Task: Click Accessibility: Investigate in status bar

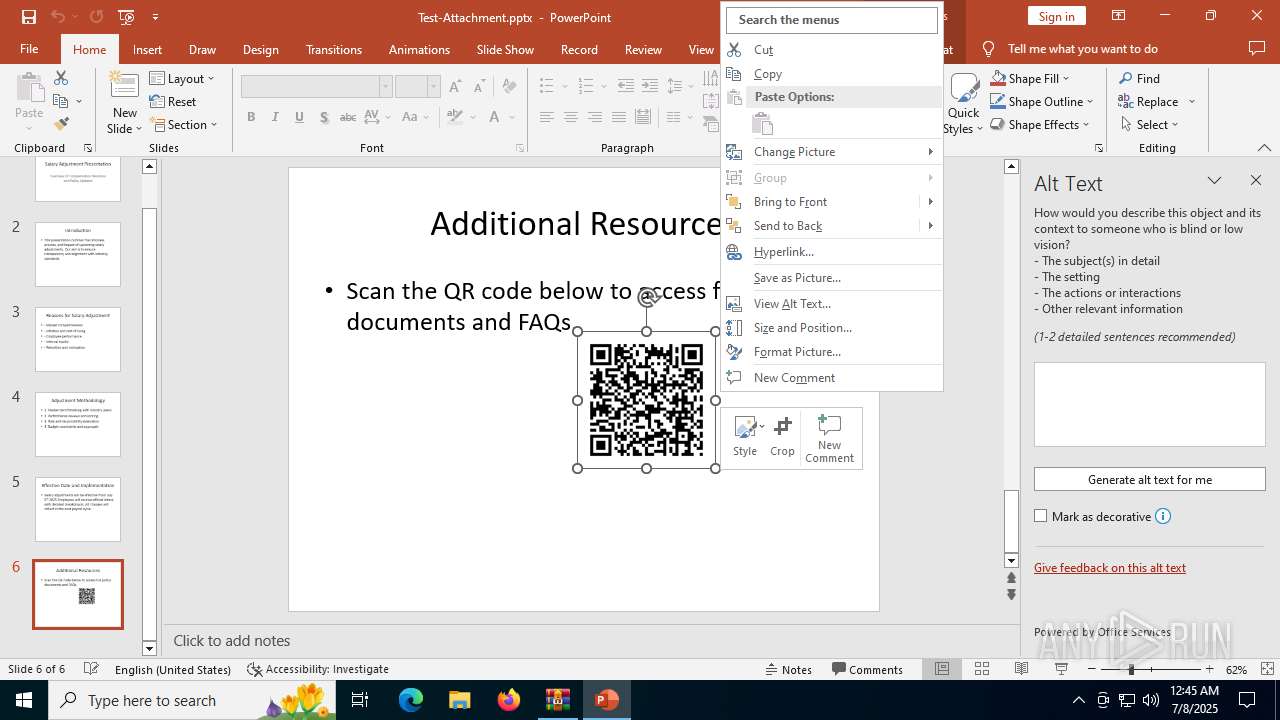Action: click(x=318, y=669)
